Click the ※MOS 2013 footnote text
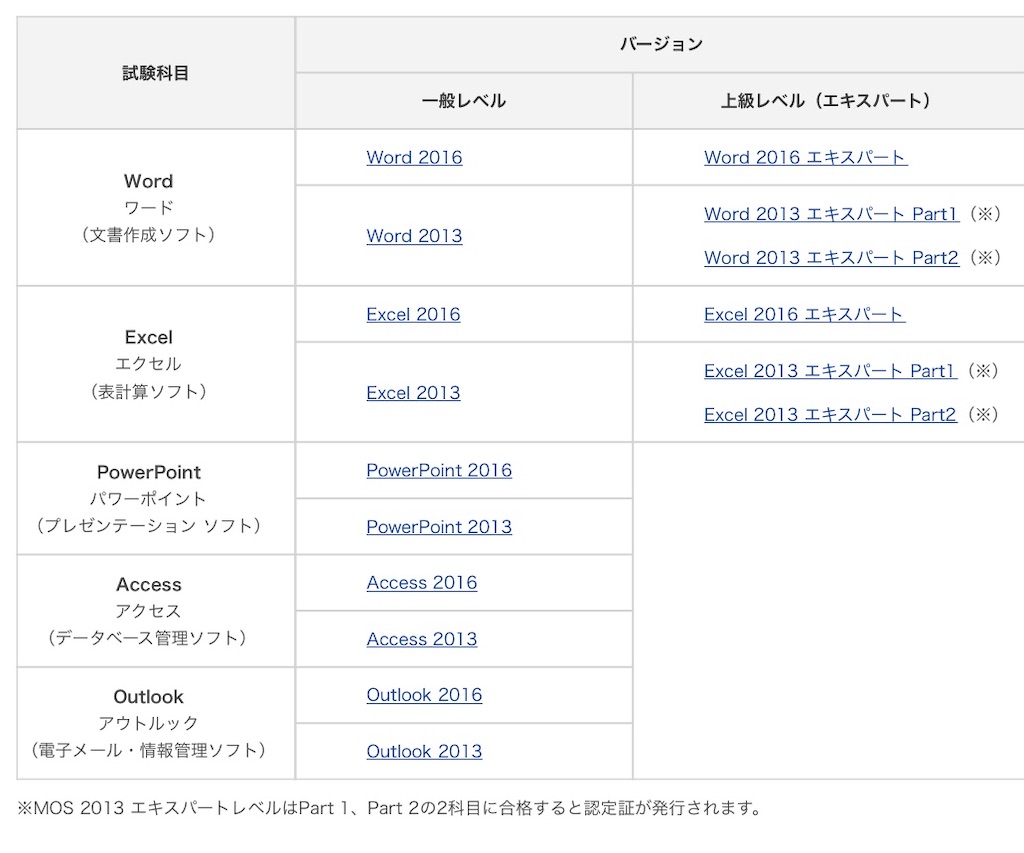The height and width of the screenshot is (853, 1024). click(389, 809)
